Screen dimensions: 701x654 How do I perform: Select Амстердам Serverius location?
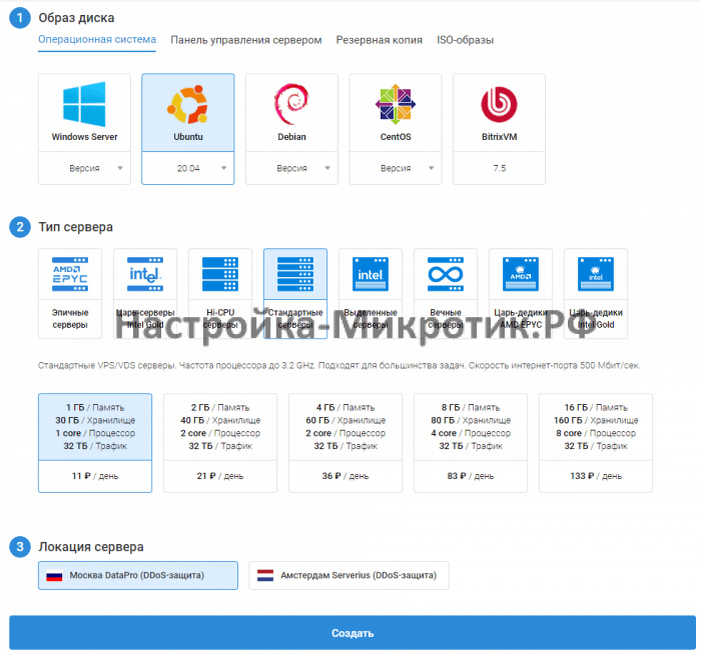349,576
